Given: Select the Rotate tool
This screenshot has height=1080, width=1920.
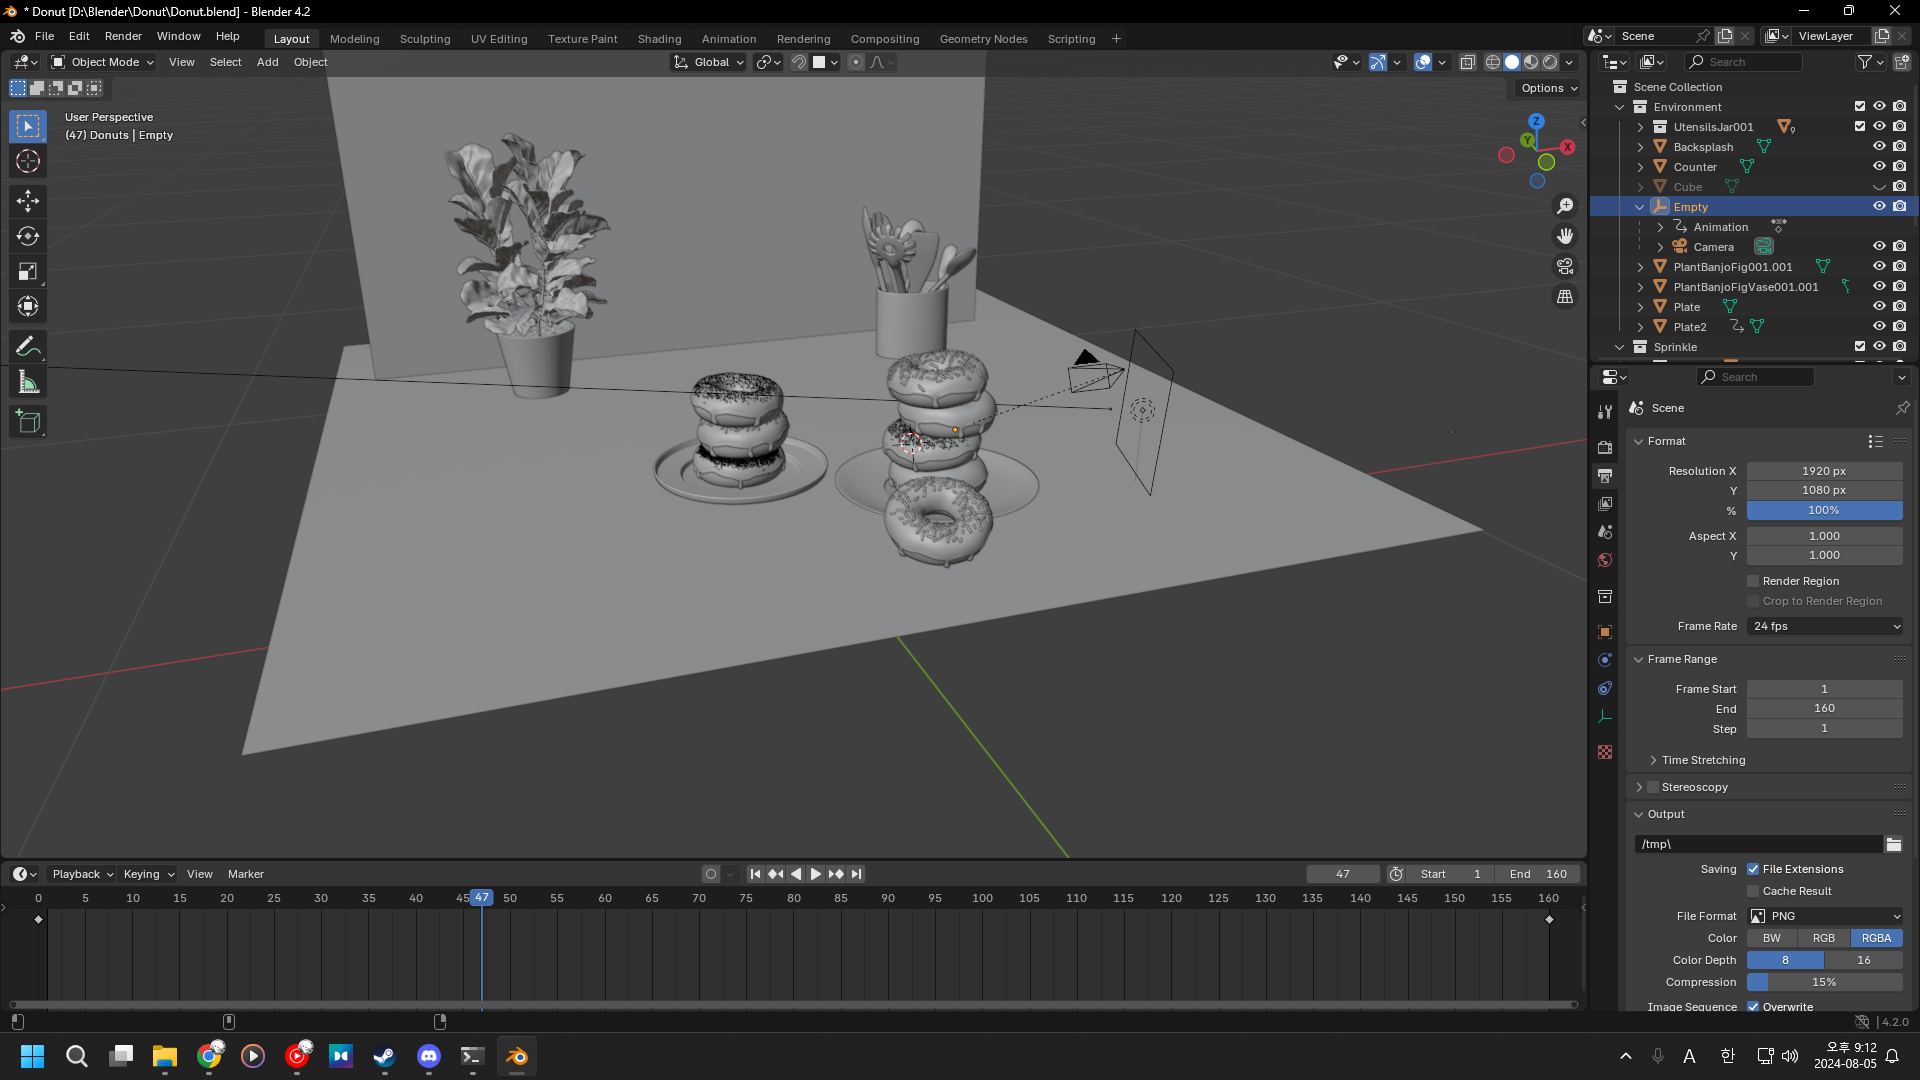Looking at the screenshot, I should pyautogui.click(x=28, y=237).
